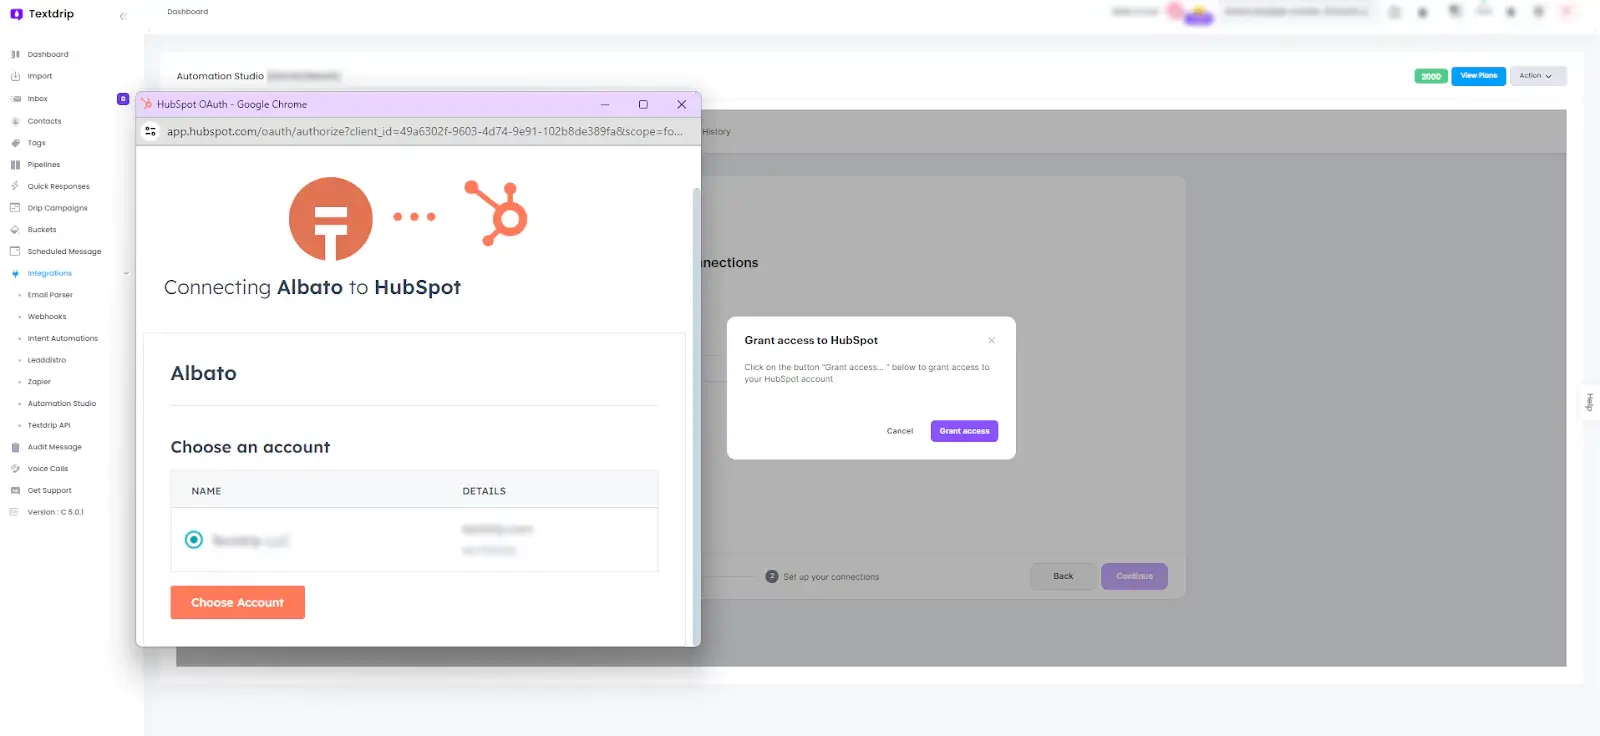The image size is (1600, 736).
Task: Click the app.hubspot.com URL field
Action: click(424, 131)
